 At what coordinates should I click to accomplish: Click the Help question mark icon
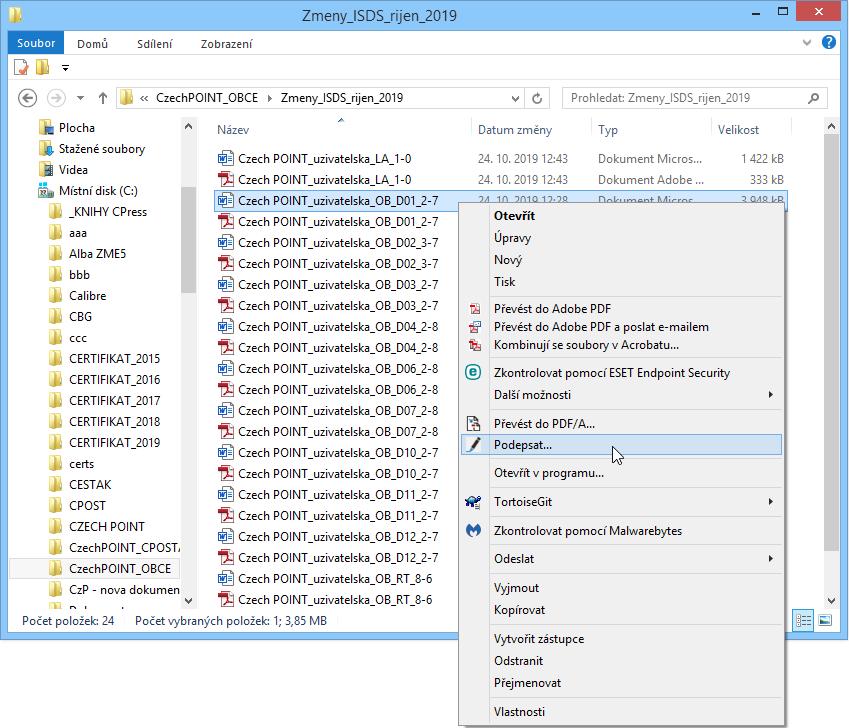pyautogui.click(x=828, y=42)
